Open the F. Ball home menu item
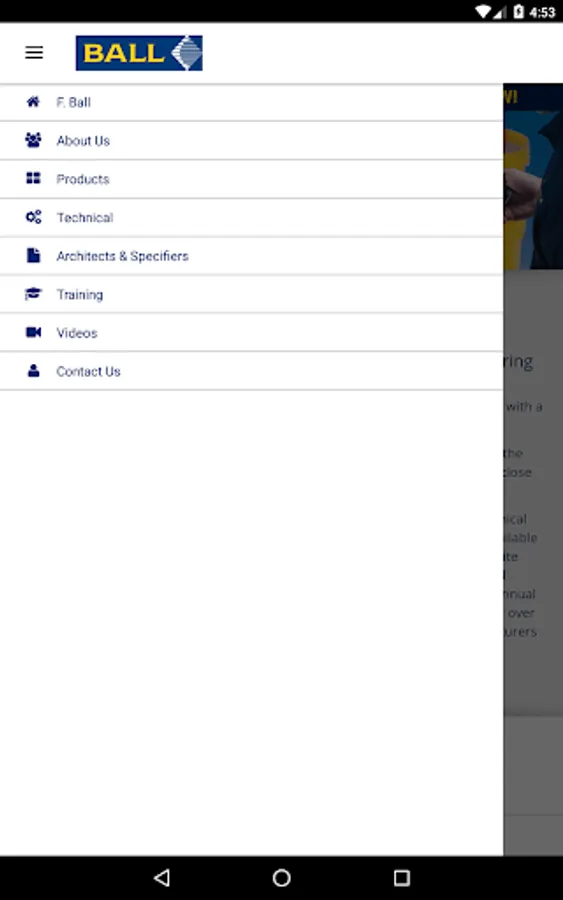 coord(251,103)
